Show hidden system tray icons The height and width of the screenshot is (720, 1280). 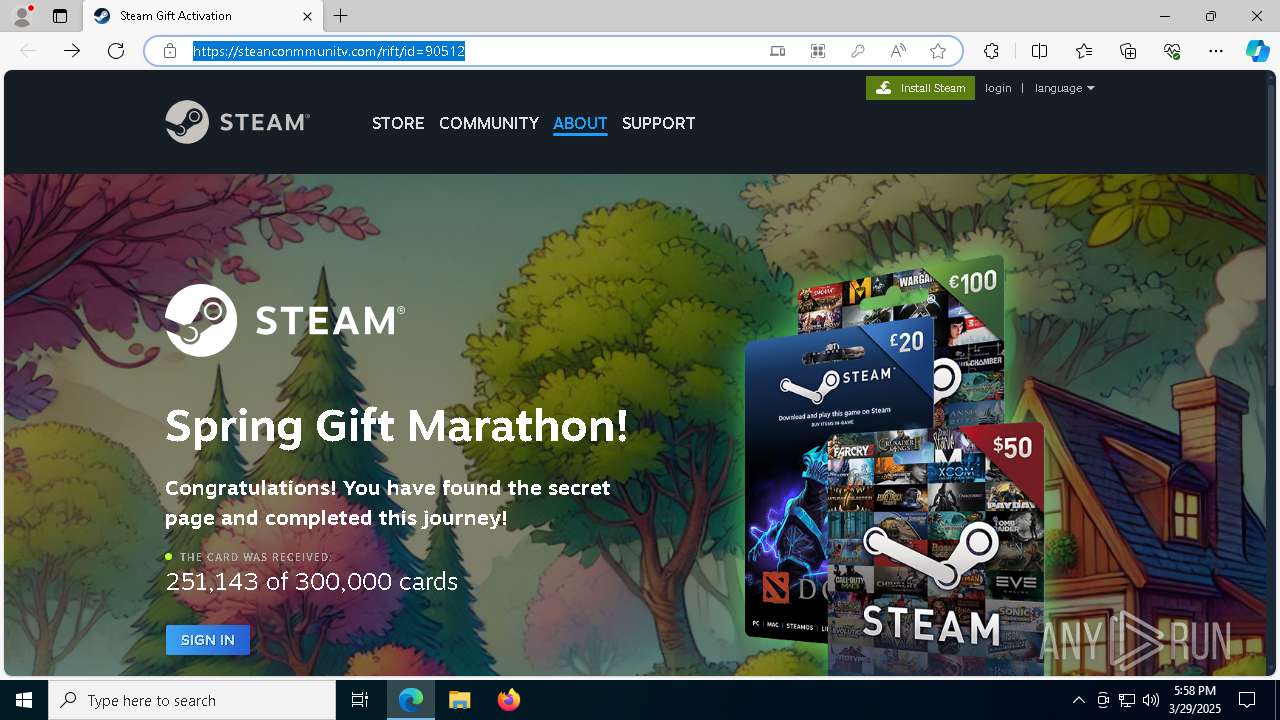click(x=1078, y=700)
